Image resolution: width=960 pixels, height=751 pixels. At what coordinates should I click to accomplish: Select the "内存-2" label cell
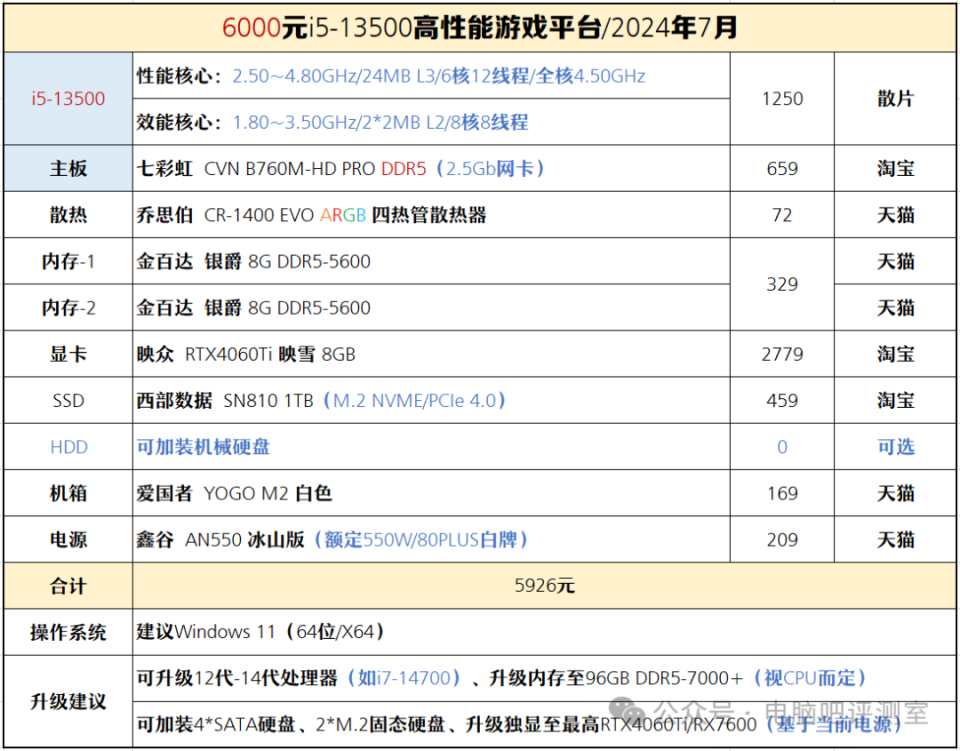(x=68, y=307)
